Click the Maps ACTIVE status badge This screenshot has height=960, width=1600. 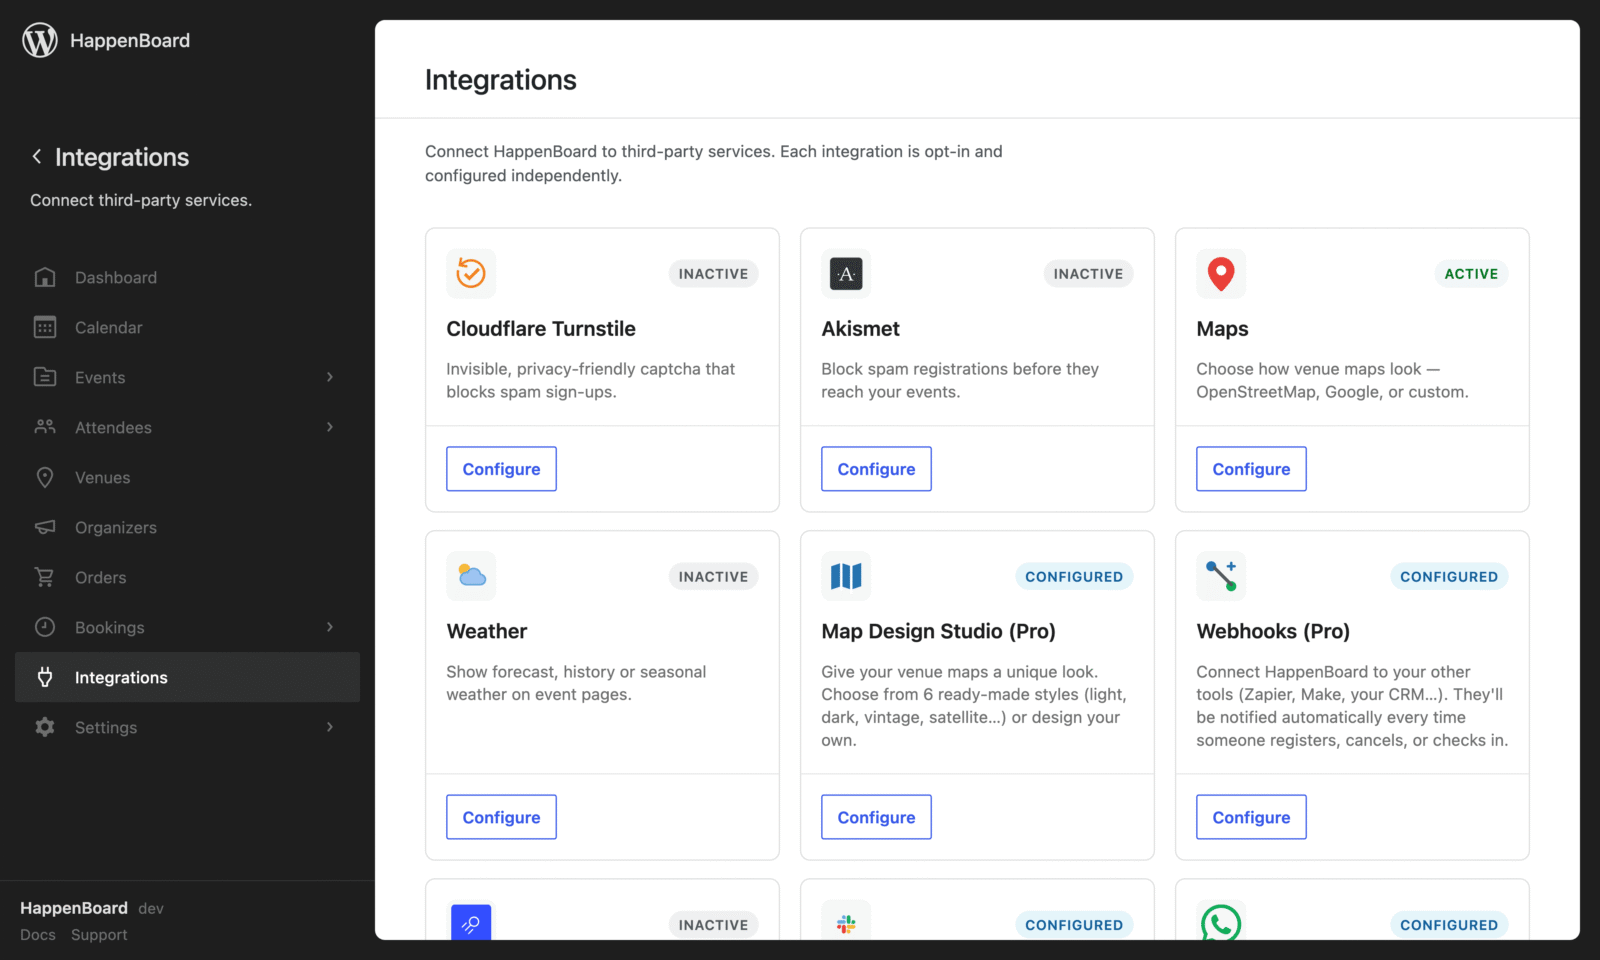point(1471,274)
